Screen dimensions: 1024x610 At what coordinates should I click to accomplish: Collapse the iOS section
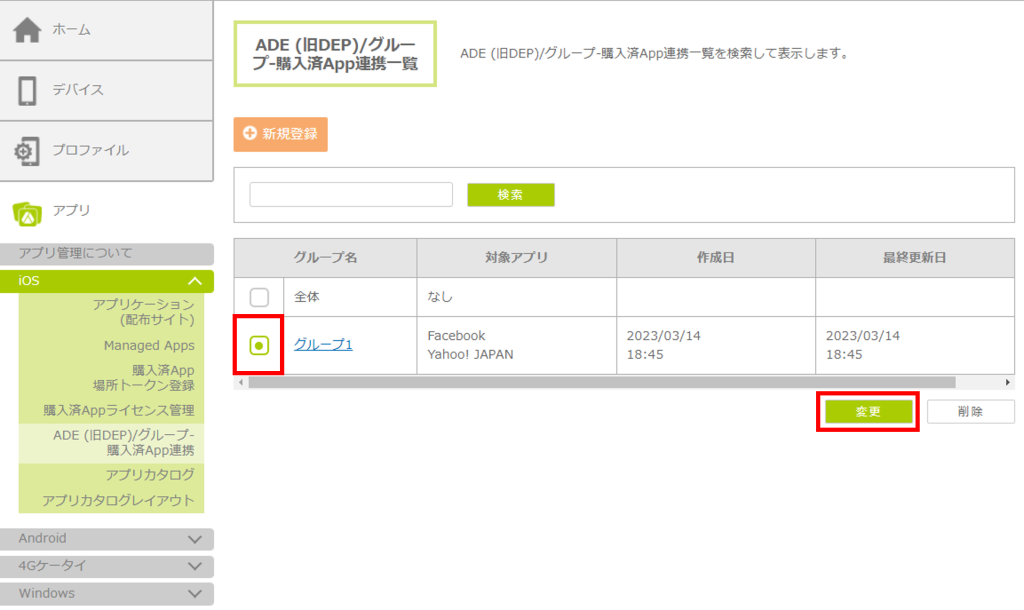click(x=195, y=281)
